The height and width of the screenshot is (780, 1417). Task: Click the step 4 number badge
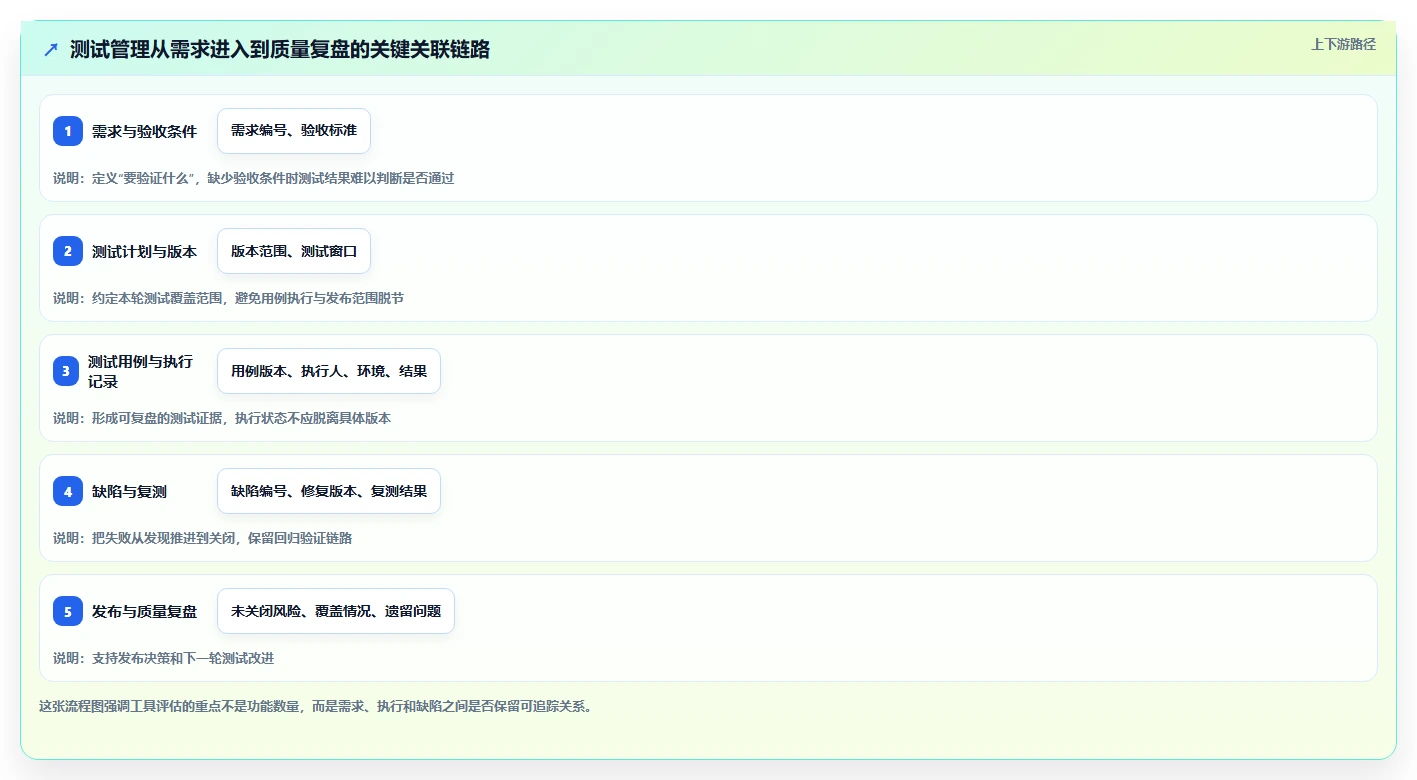pyautogui.click(x=68, y=491)
